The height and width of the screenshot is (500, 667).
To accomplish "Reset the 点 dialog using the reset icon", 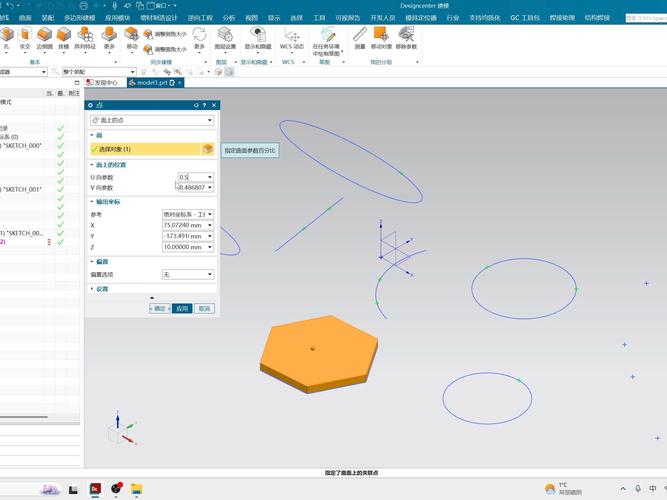I will click(196, 105).
